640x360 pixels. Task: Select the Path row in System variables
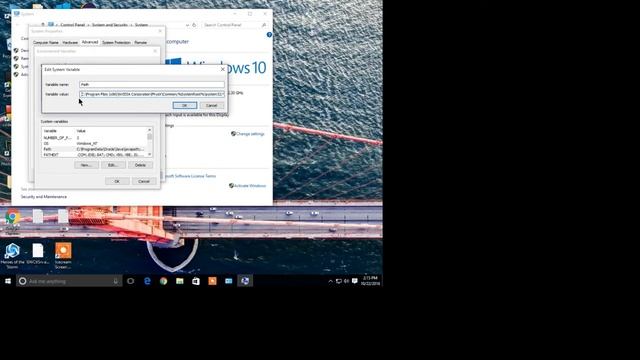pos(95,149)
